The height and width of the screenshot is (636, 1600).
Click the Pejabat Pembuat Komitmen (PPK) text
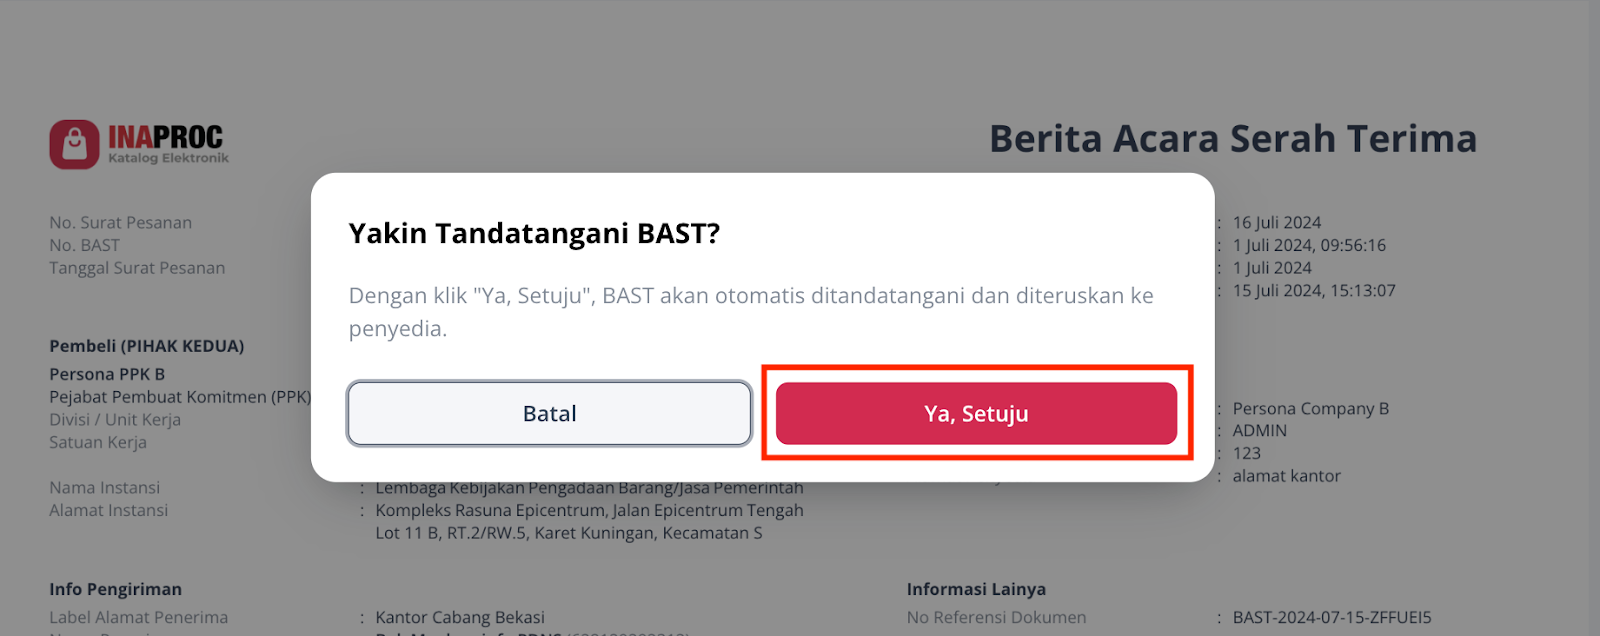[180, 397]
